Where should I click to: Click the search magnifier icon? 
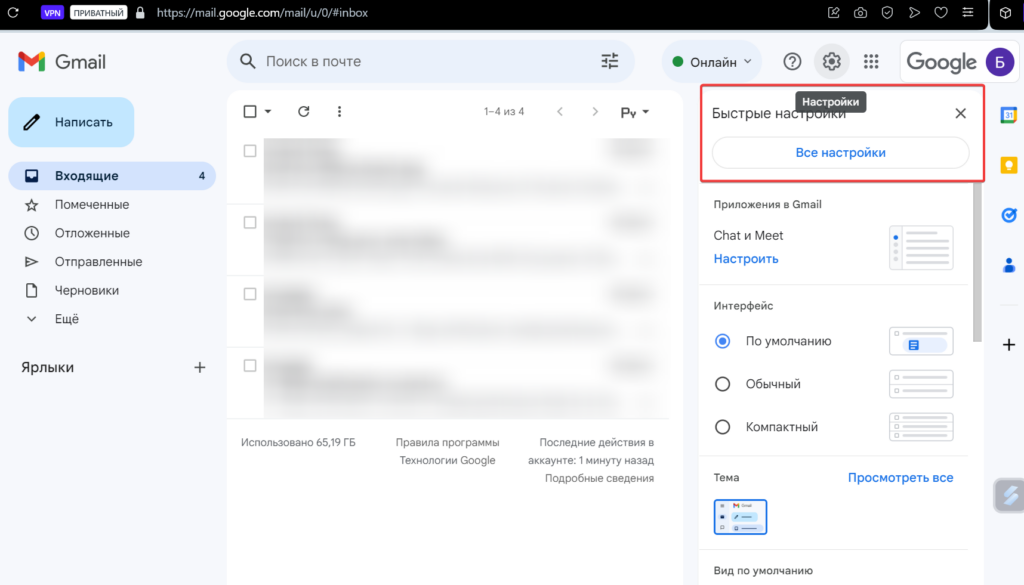pyautogui.click(x=248, y=61)
